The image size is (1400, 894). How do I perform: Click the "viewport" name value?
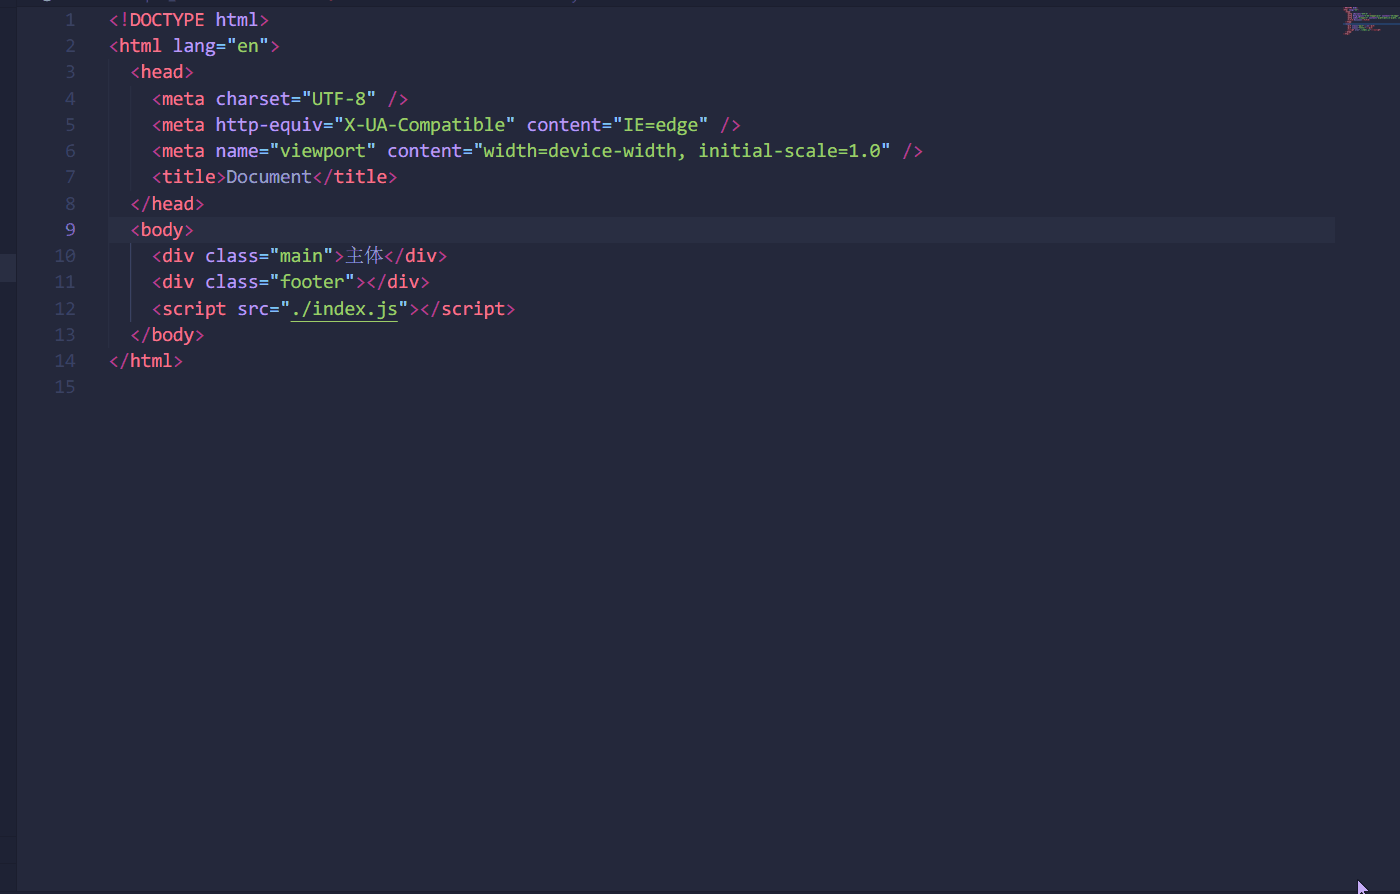[x=323, y=151]
